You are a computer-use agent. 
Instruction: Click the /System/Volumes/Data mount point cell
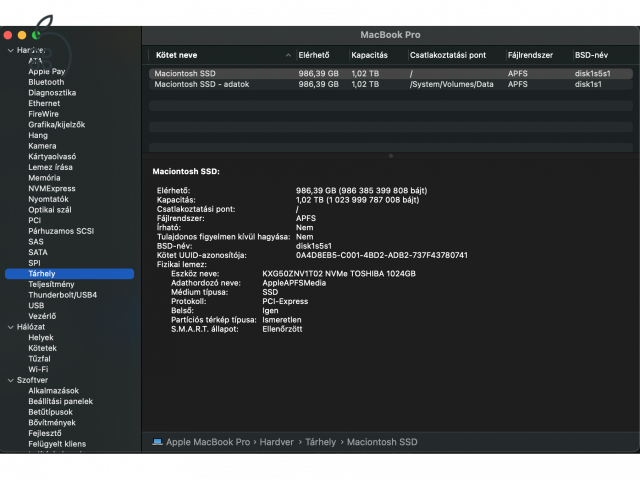(451, 84)
